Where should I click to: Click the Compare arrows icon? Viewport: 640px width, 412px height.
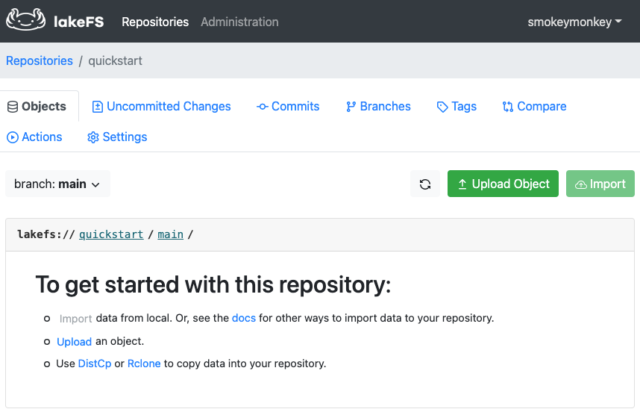click(507, 107)
